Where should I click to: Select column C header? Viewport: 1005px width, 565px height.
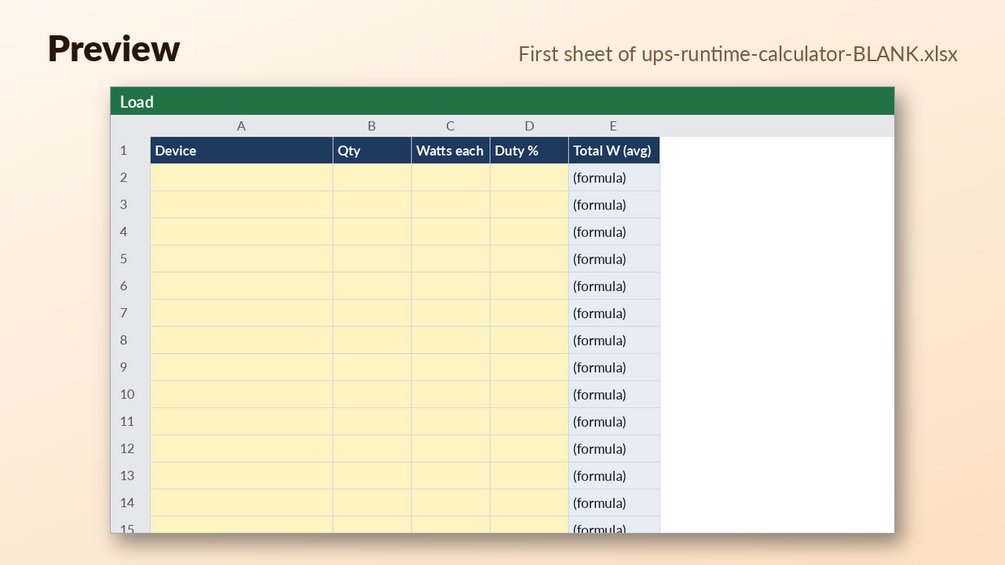tap(451, 126)
